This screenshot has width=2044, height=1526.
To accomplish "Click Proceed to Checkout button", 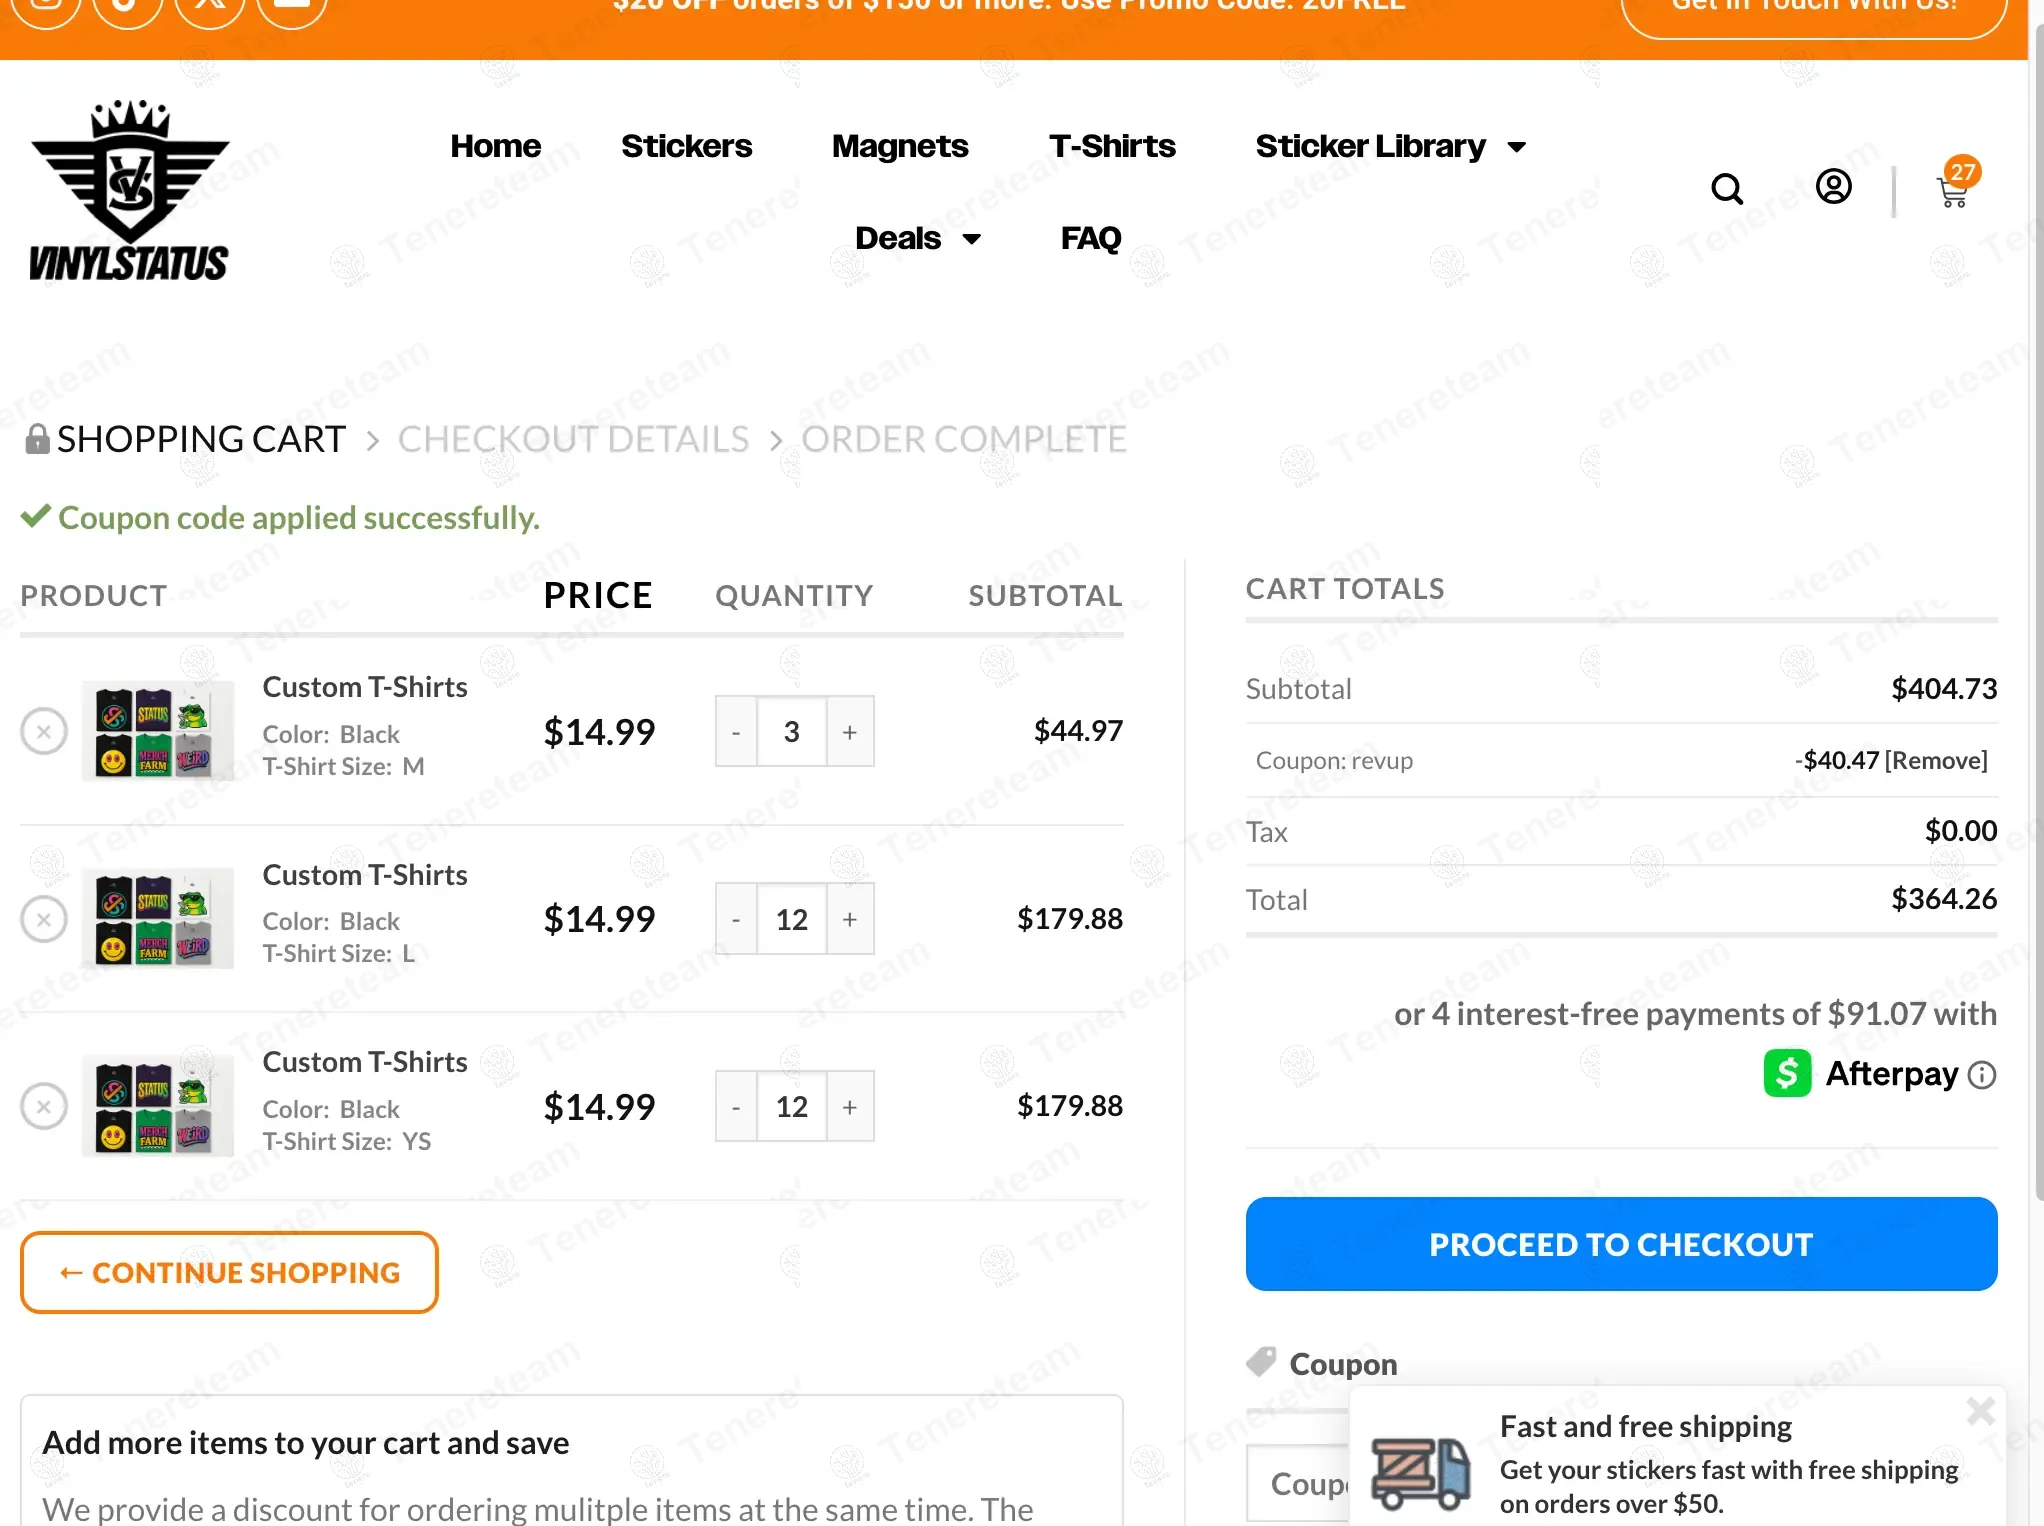I will pyautogui.click(x=1620, y=1244).
